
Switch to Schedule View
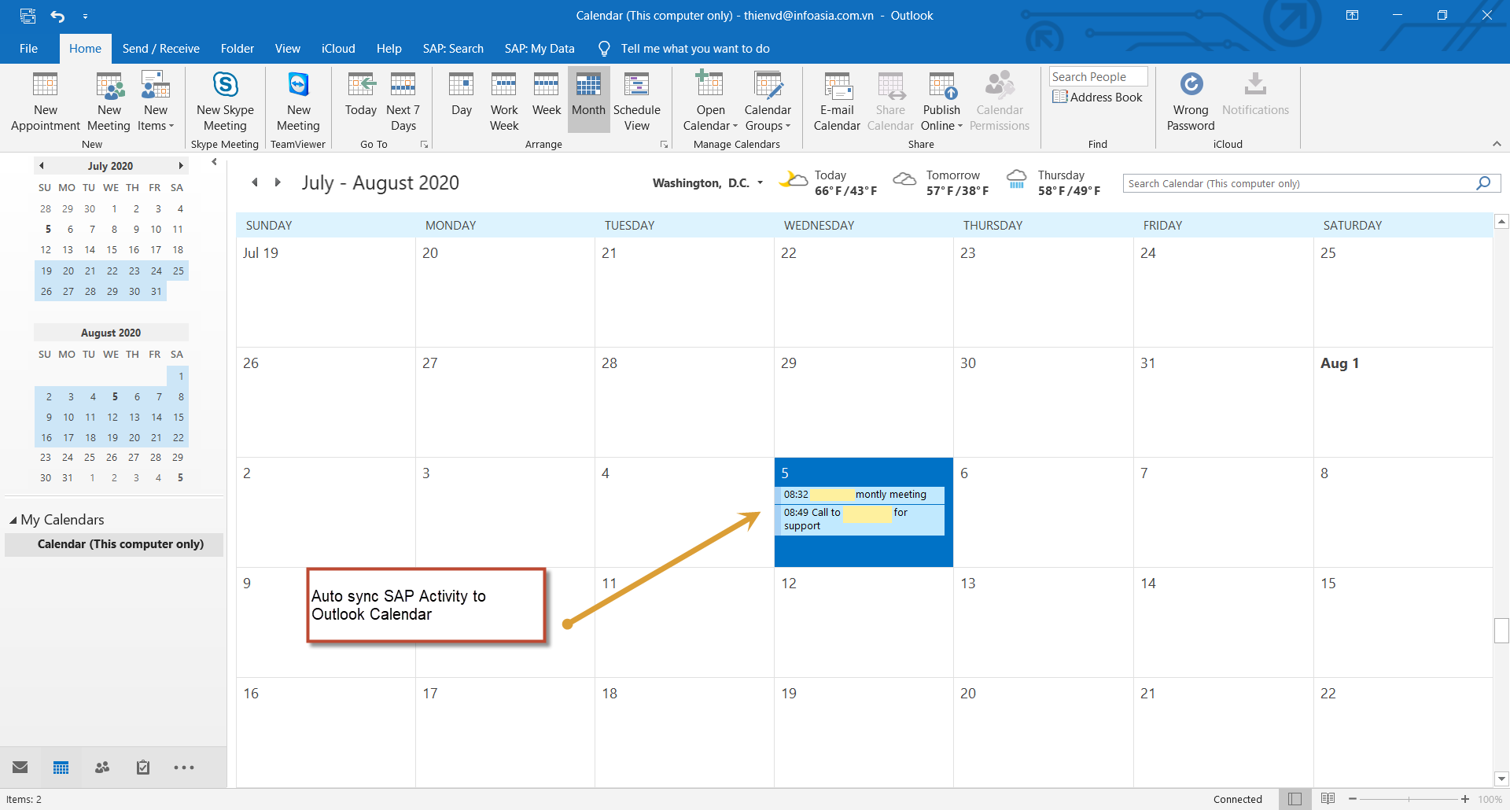click(637, 102)
